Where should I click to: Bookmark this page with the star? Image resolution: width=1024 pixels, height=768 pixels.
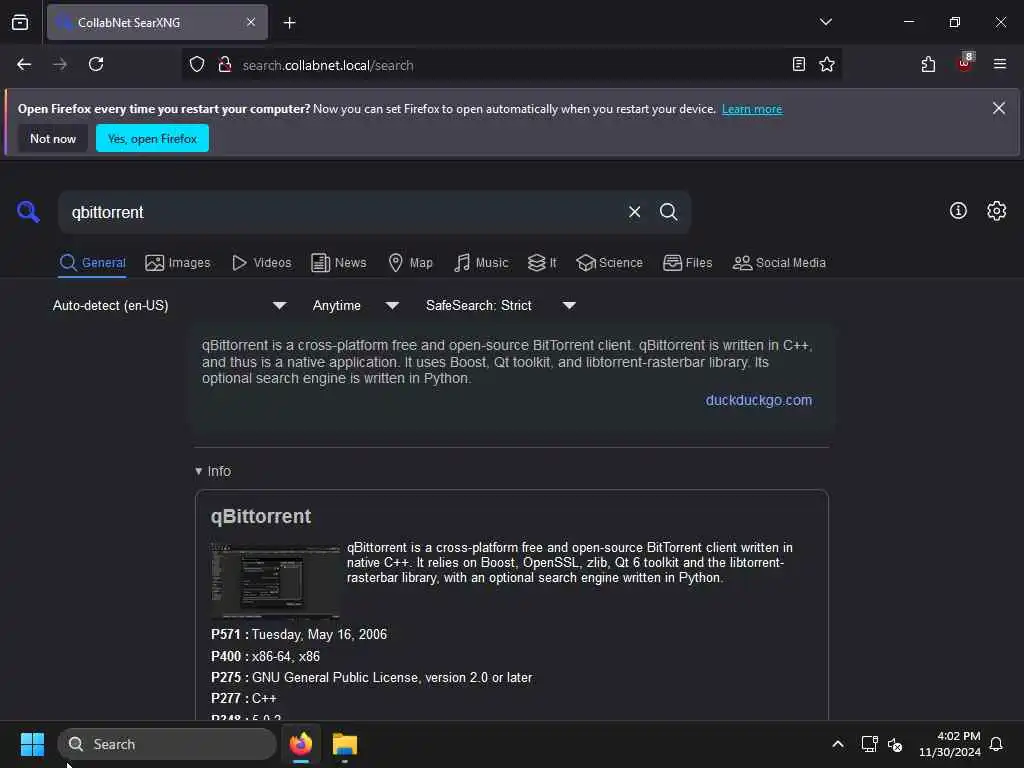click(827, 65)
